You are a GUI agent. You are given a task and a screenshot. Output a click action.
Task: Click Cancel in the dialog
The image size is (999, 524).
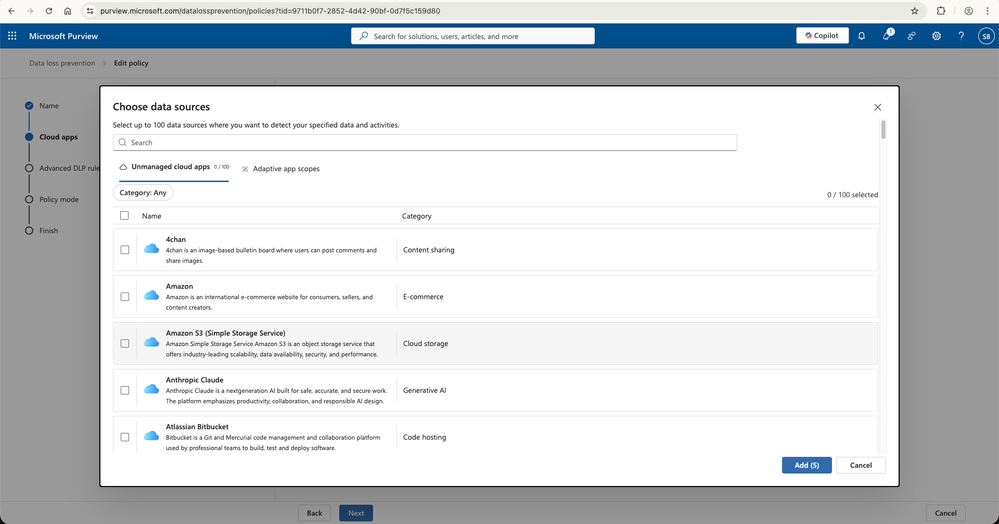click(861, 465)
